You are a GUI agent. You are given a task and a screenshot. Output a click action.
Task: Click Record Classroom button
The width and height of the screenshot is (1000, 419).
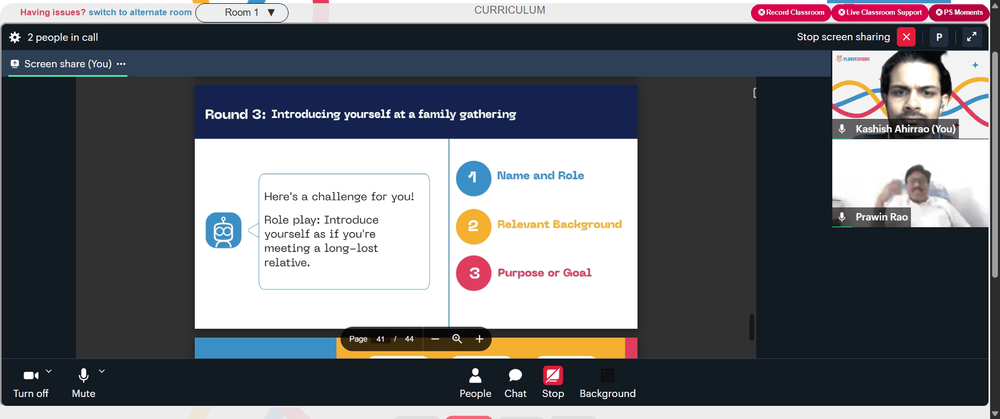tap(791, 12)
